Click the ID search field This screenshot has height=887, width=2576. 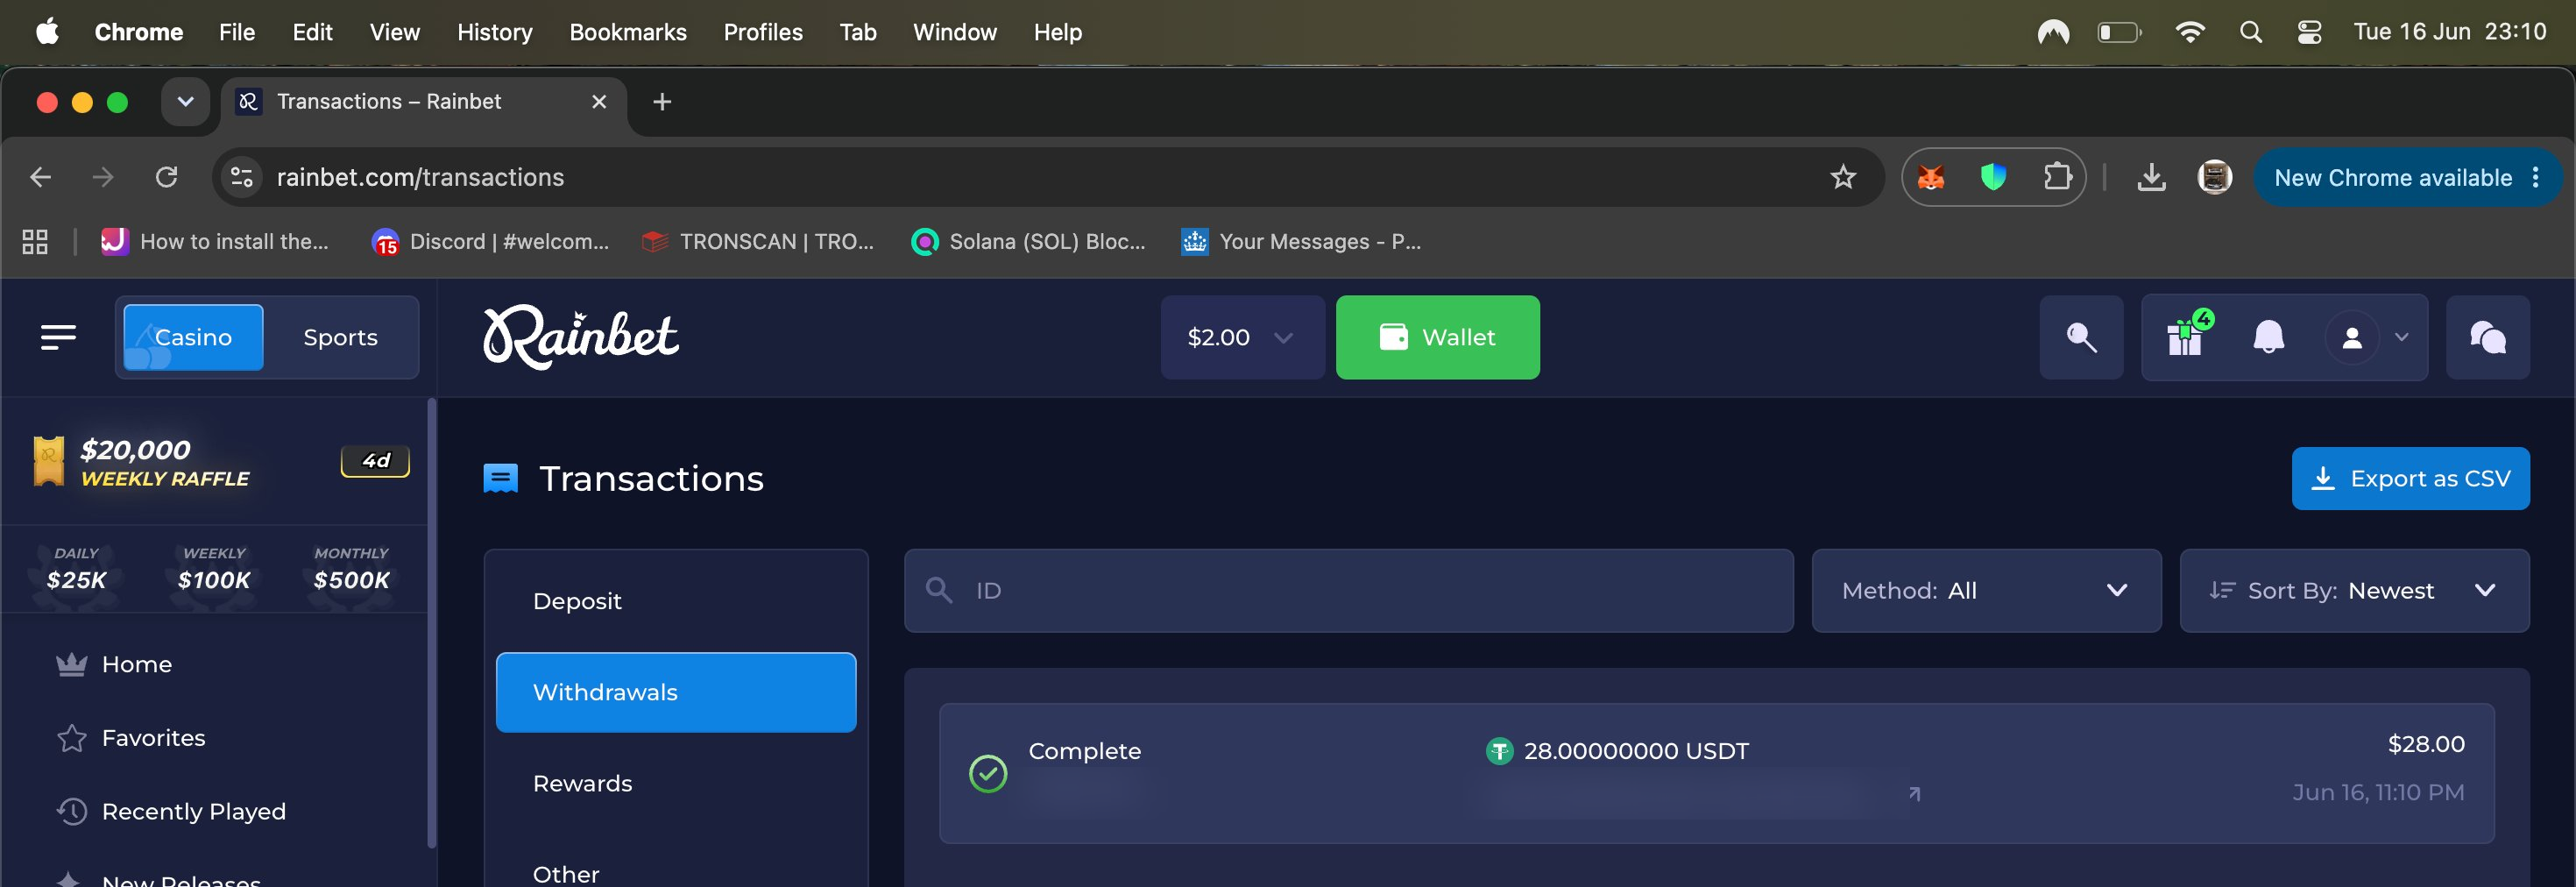tap(1348, 590)
